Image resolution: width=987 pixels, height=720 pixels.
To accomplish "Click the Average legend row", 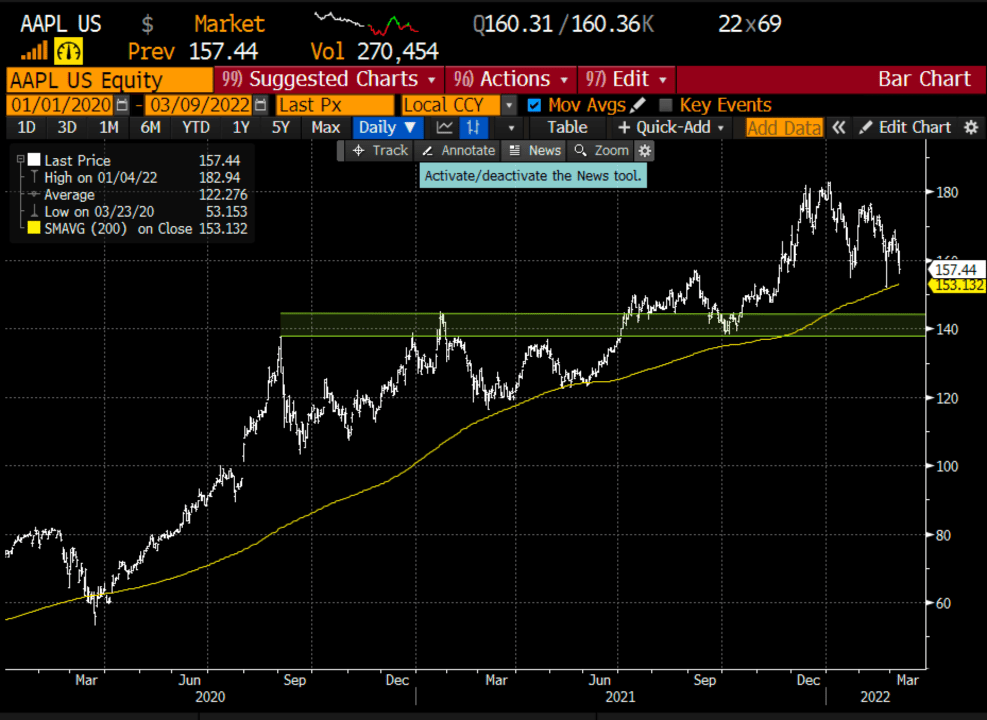I will point(133,194).
